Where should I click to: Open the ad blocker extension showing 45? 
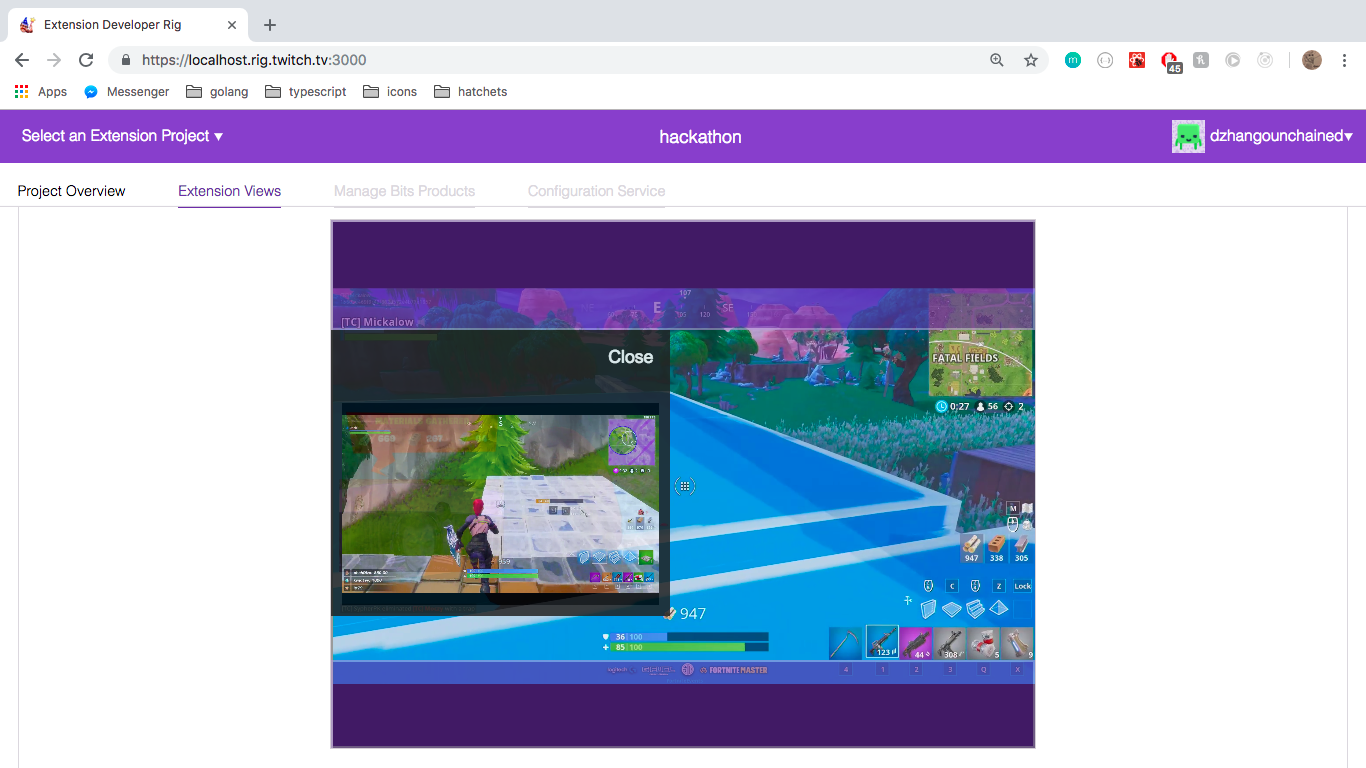[1170, 62]
